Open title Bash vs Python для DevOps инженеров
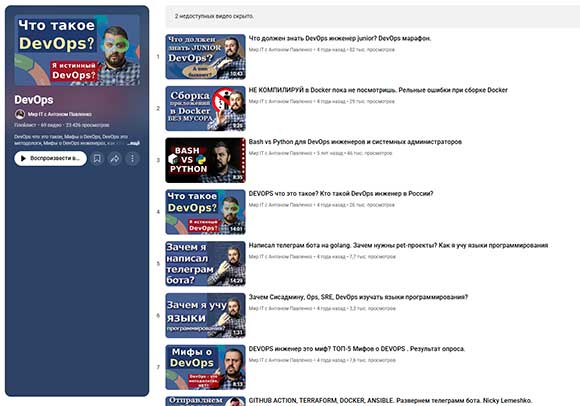The height and width of the screenshot is (406, 580). click(x=355, y=142)
